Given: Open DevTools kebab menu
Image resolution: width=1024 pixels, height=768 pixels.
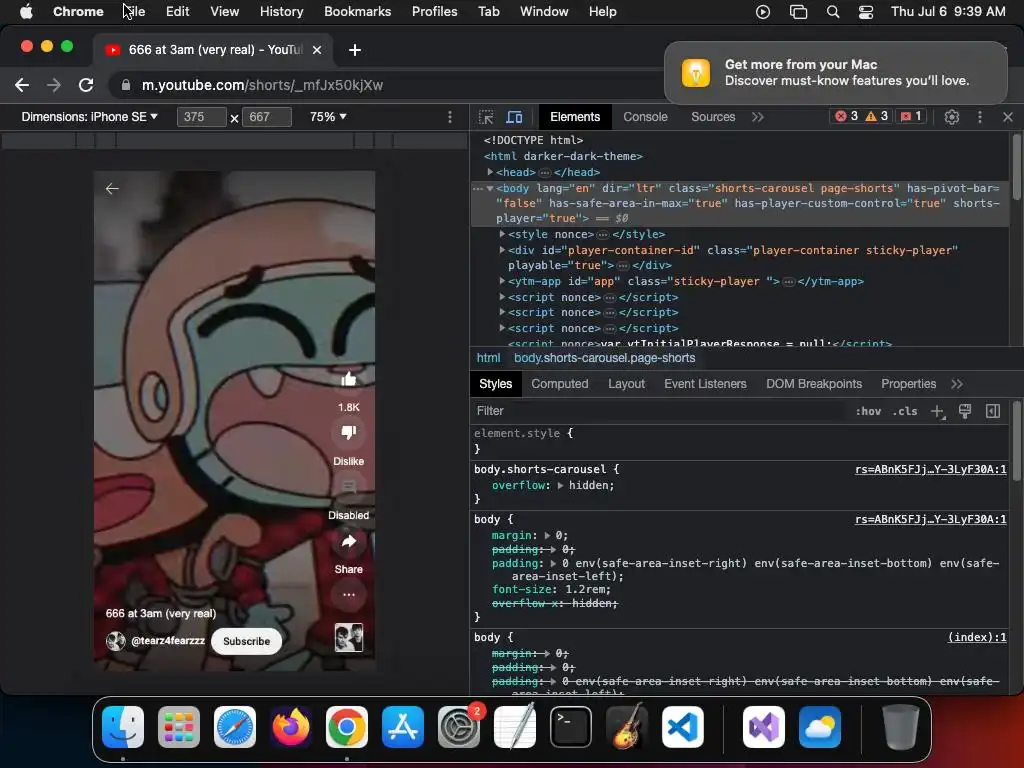Looking at the screenshot, I should pyautogui.click(x=980, y=117).
